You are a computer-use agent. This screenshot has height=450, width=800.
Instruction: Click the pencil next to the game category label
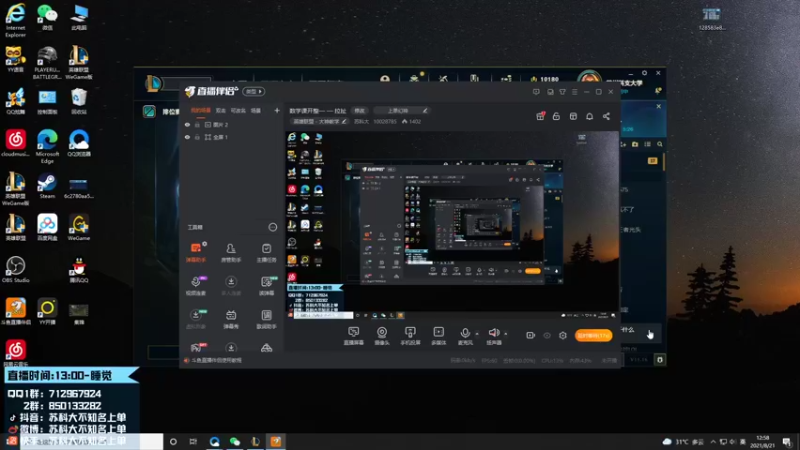click(344, 121)
